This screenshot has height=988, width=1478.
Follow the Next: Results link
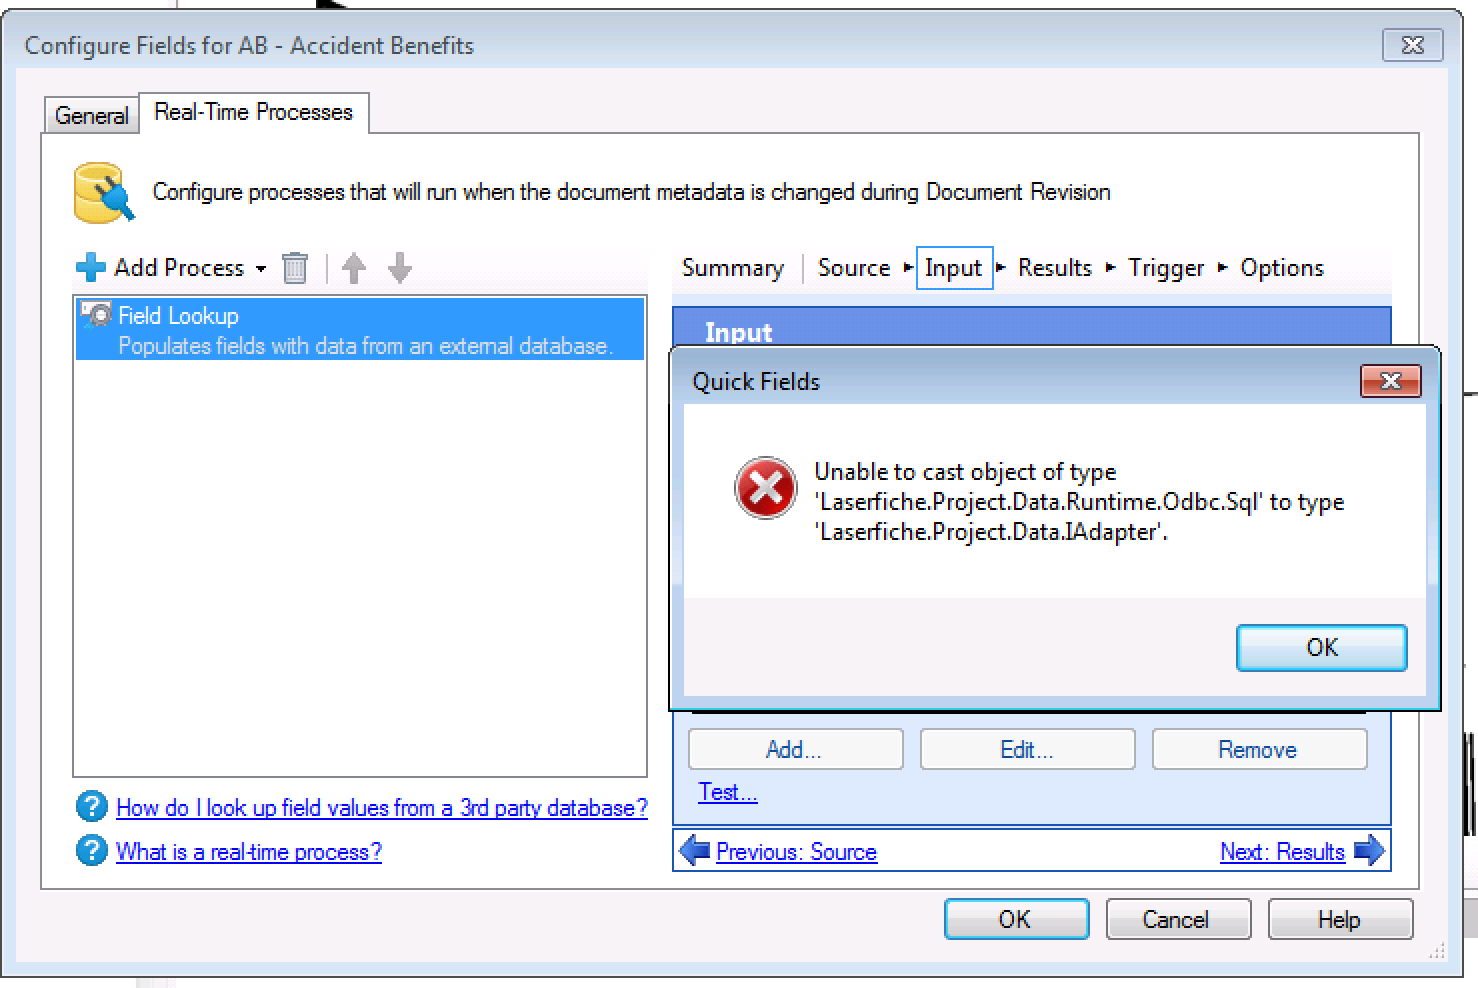pos(1282,851)
